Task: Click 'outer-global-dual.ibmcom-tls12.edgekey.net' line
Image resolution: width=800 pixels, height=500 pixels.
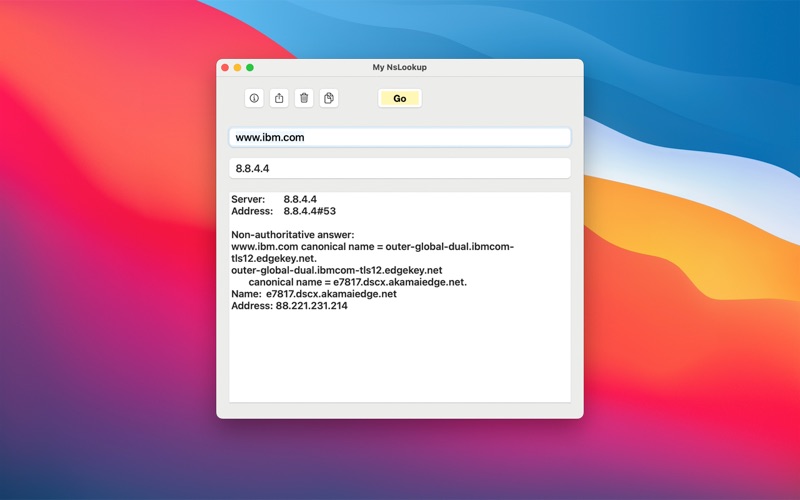Action: click(x=337, y=270)
